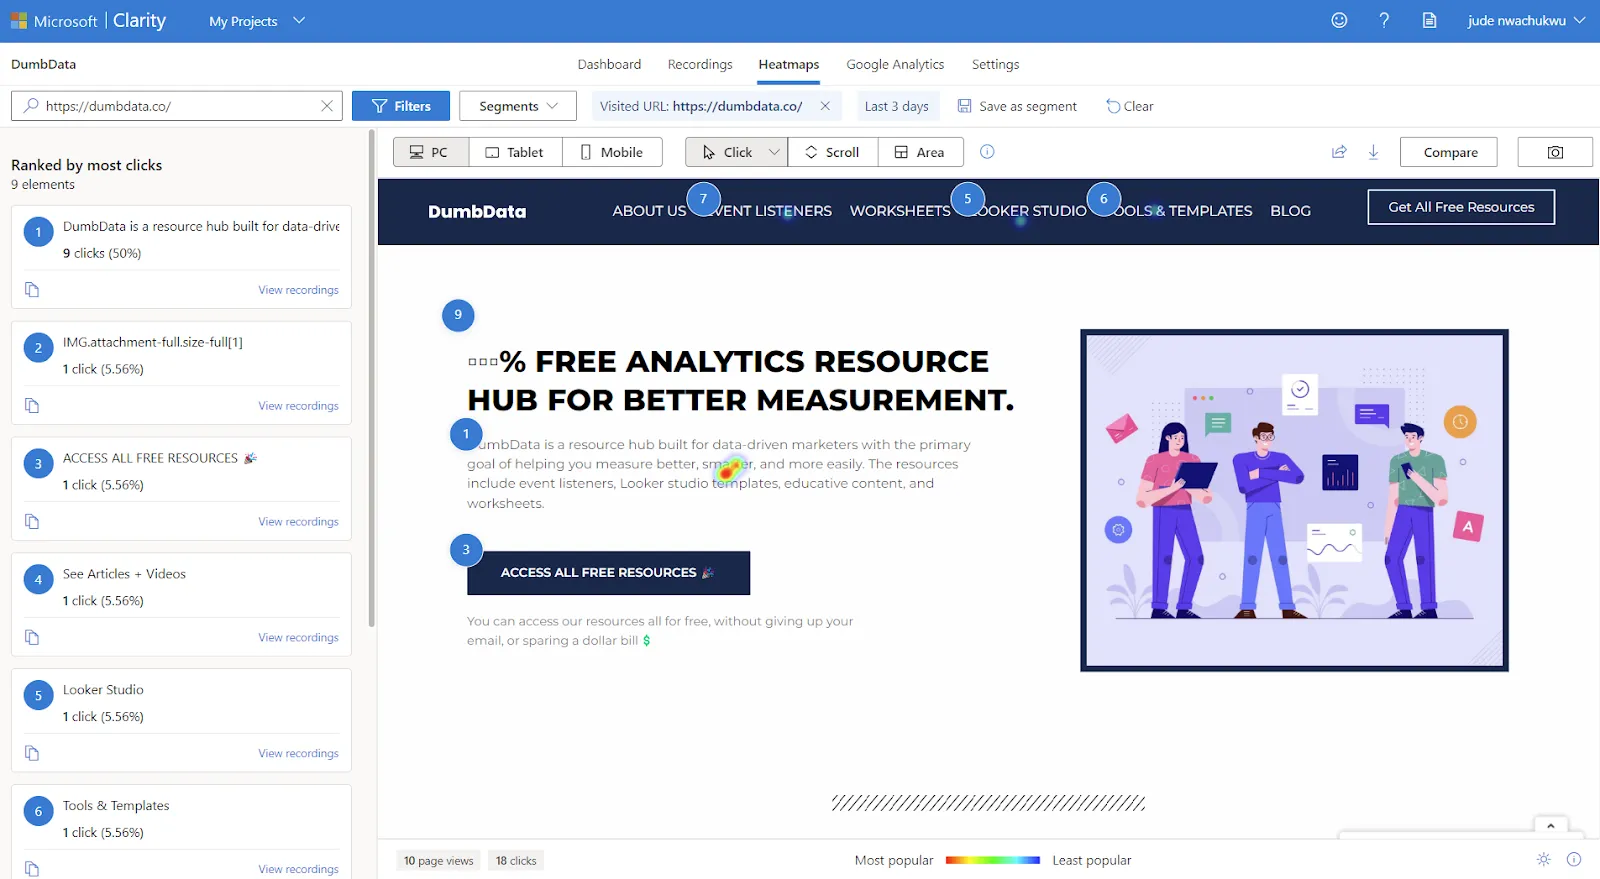Select heatmap marker number 6
Image resolution: width=1600 pixels, height=879 pixels.
[x=1104, y=199]
